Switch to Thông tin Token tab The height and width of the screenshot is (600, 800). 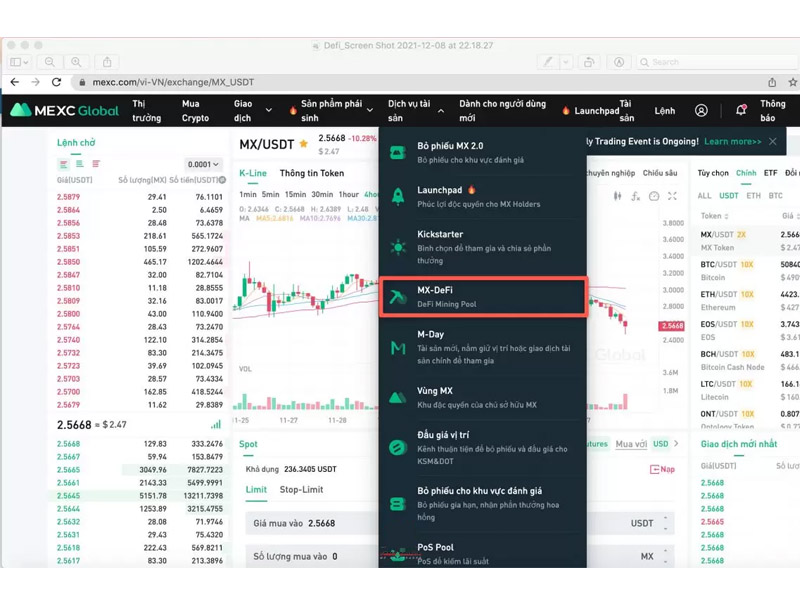tap(312, 173)
